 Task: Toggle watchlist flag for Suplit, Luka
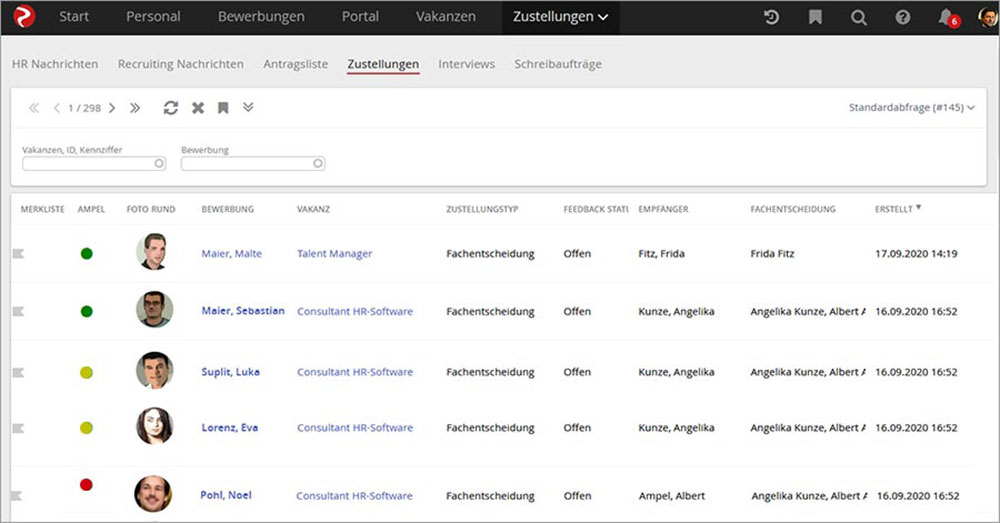pos(17,372)
